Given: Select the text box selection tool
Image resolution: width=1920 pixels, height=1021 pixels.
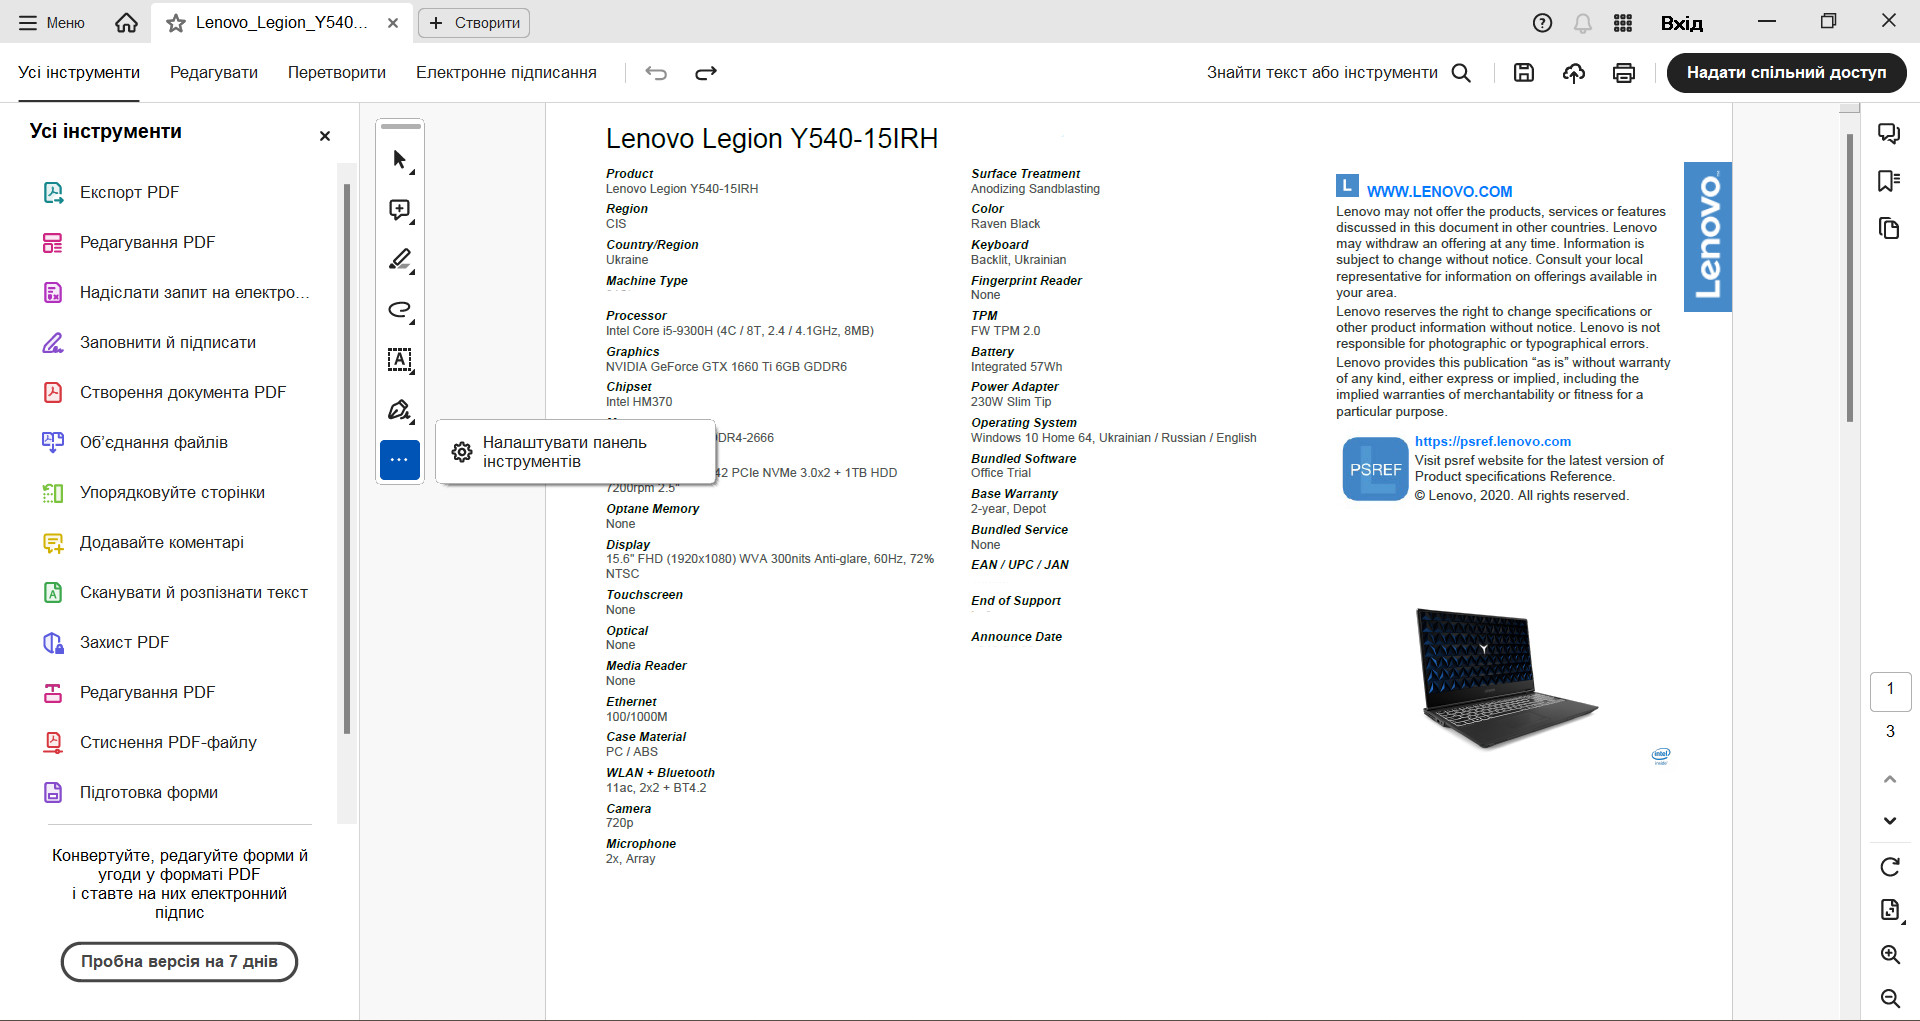Looking at the screenshot, I should click(x=400, y=360).
